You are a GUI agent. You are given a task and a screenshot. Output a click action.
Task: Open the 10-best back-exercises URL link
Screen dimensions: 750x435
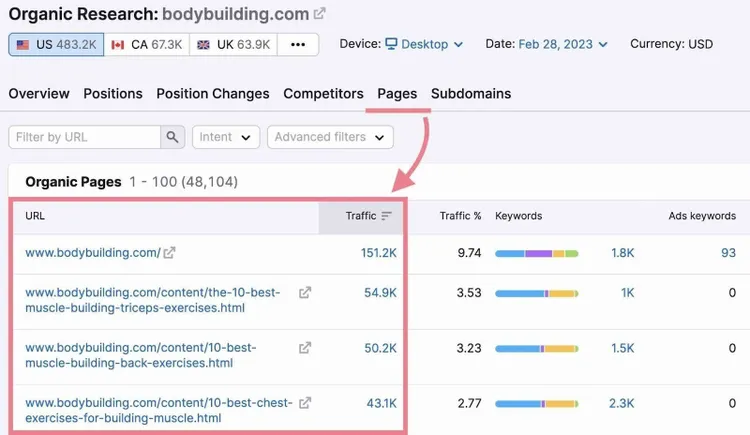141,355
